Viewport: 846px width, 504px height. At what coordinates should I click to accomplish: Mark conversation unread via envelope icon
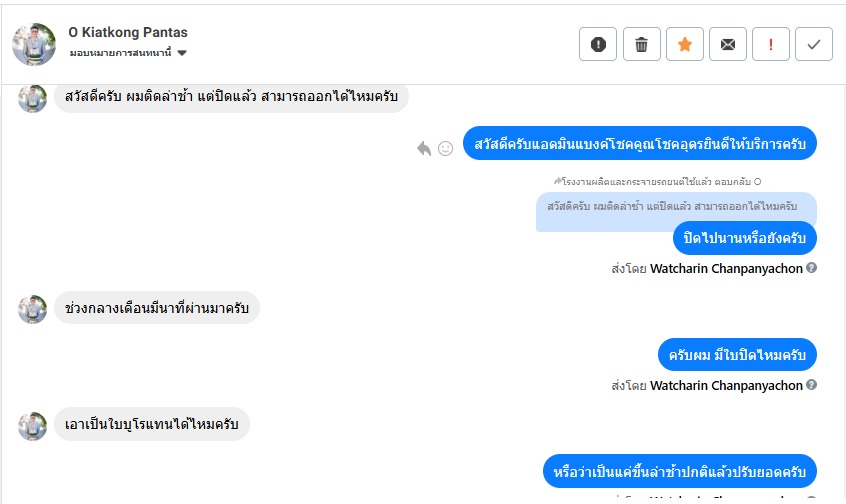click(x=728, y=45)
